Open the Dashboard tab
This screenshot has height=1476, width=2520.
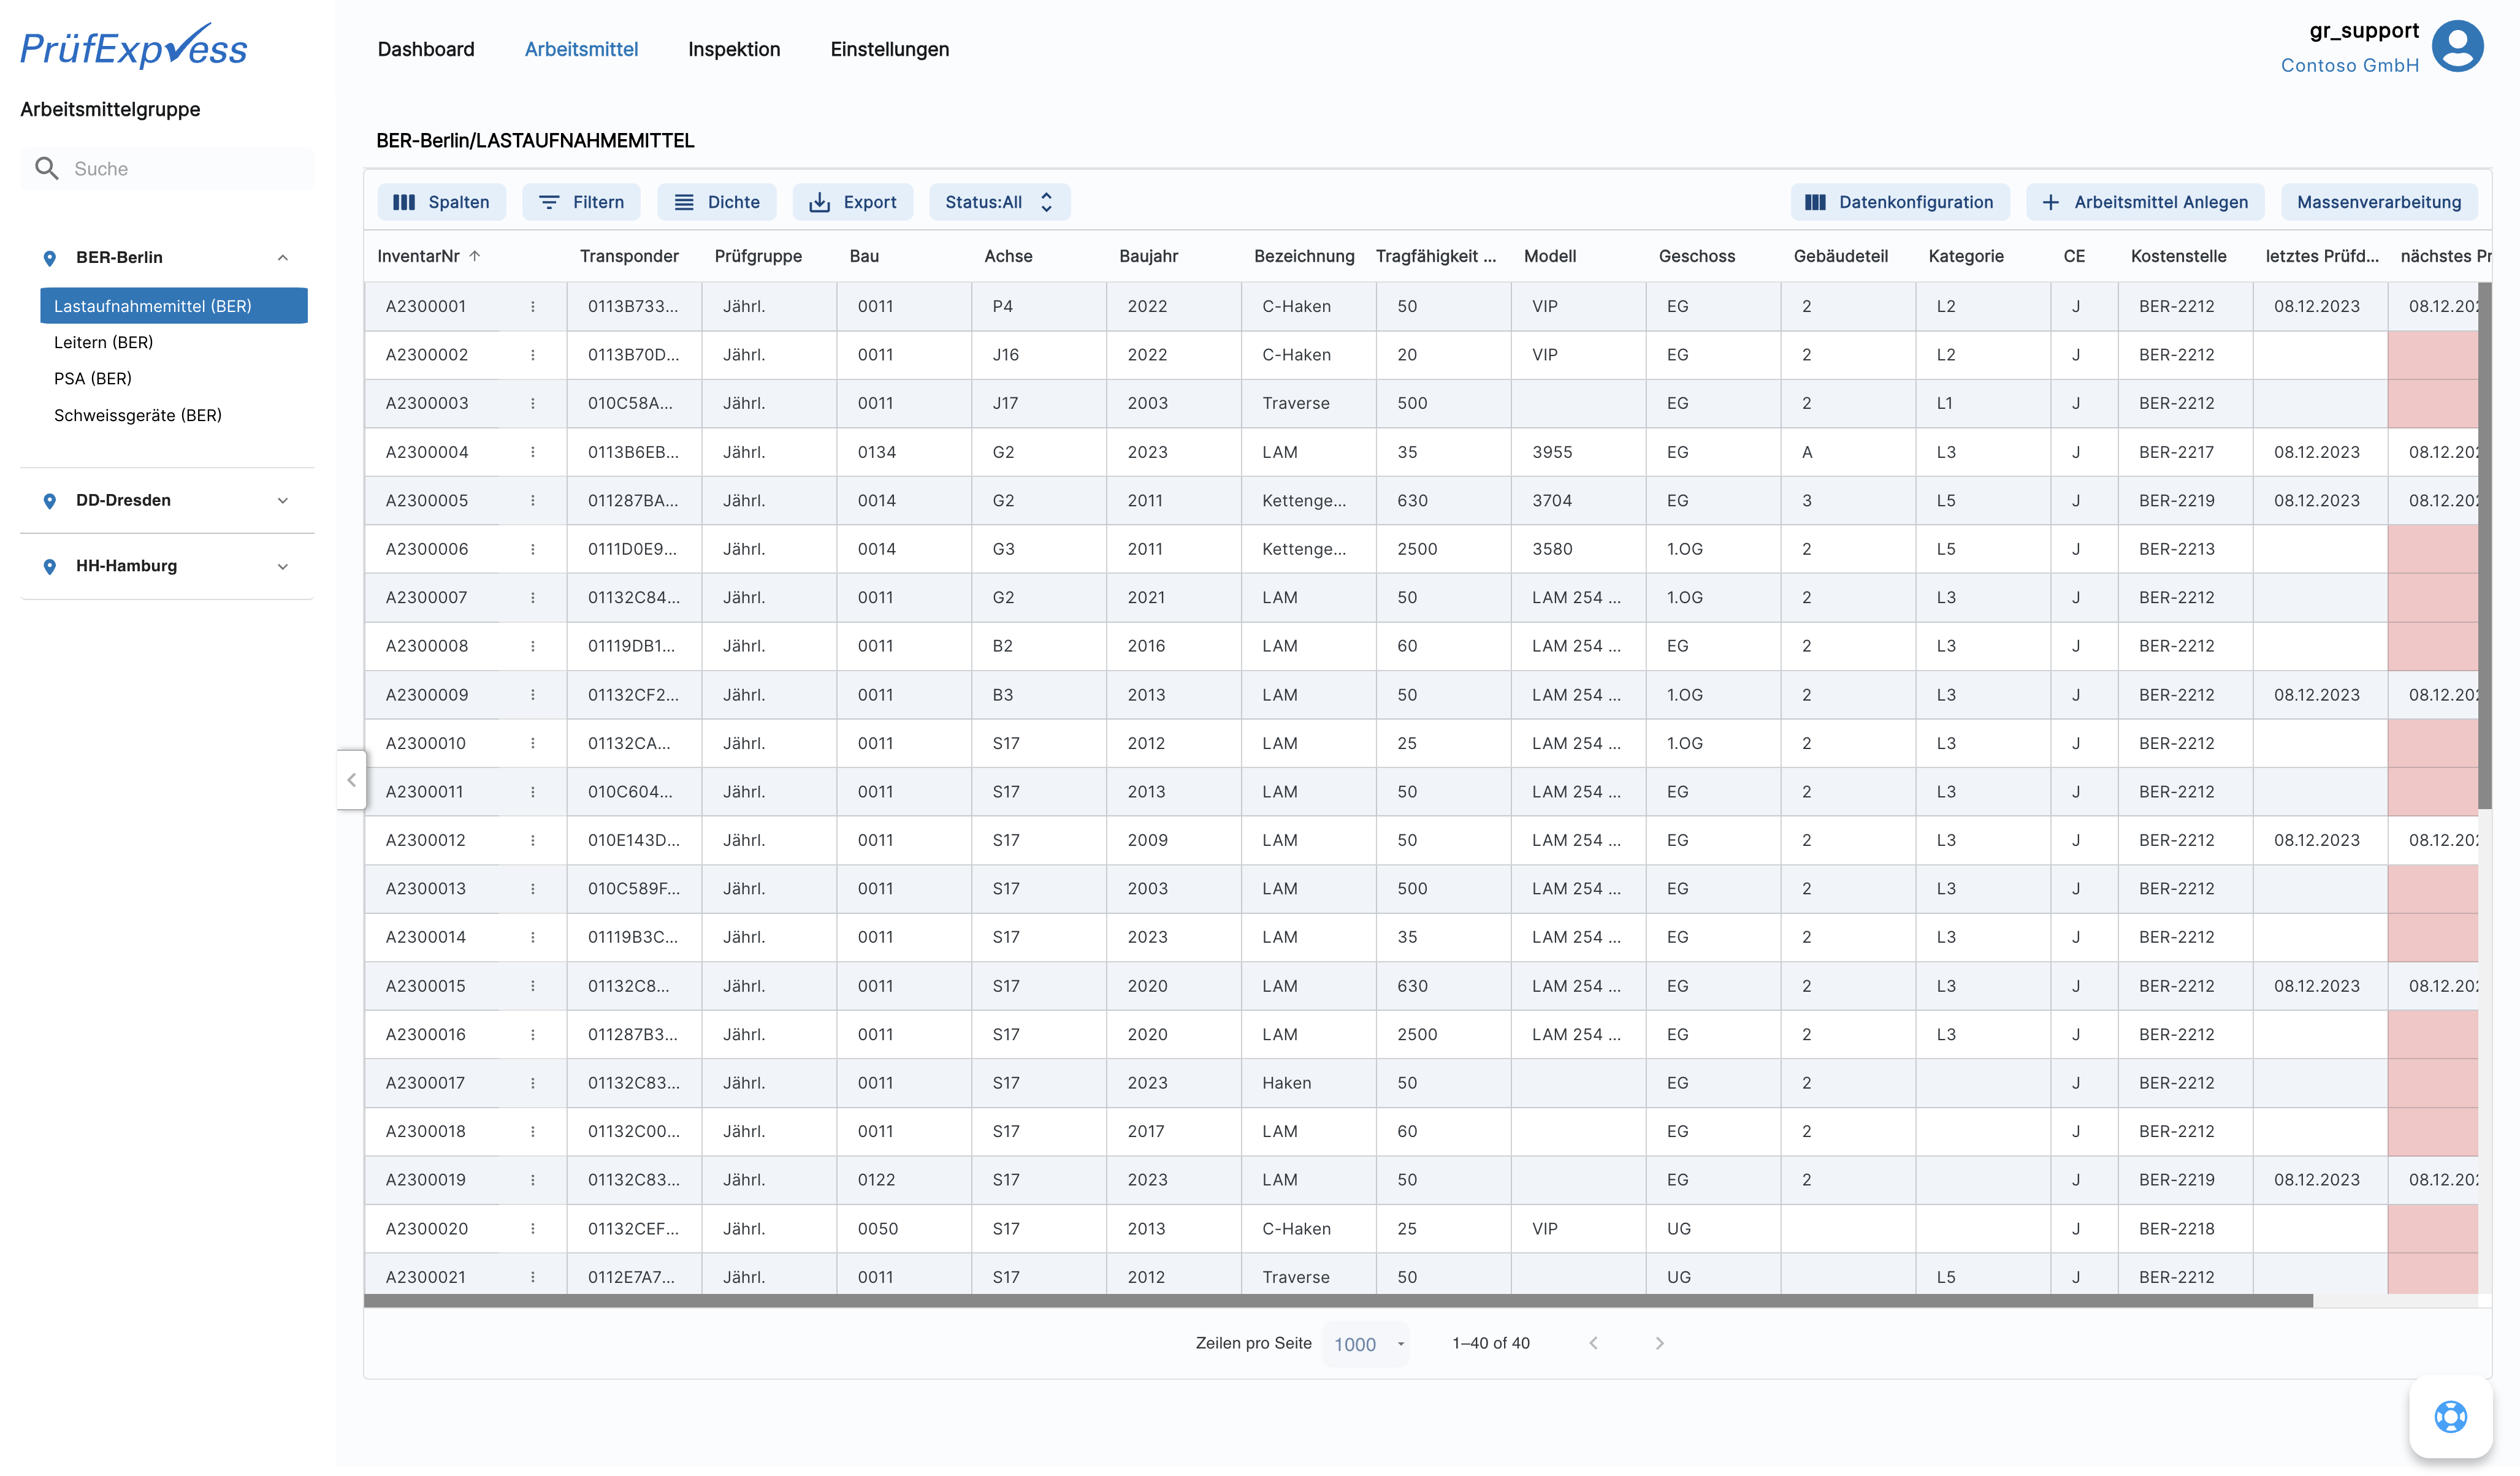pyautogui.click(x=425, y=49)
